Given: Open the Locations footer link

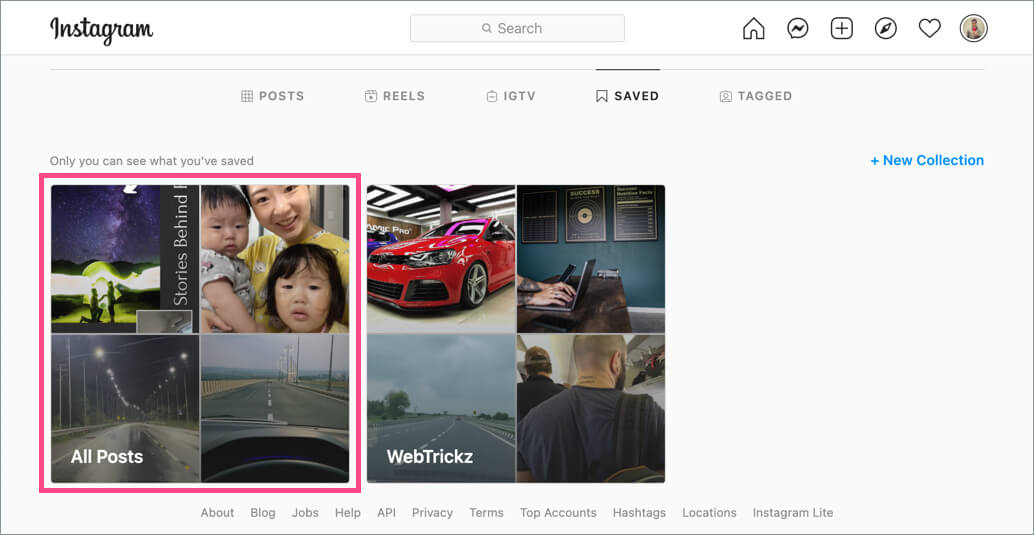Looking at the screenshot, I should click(709, 513).
